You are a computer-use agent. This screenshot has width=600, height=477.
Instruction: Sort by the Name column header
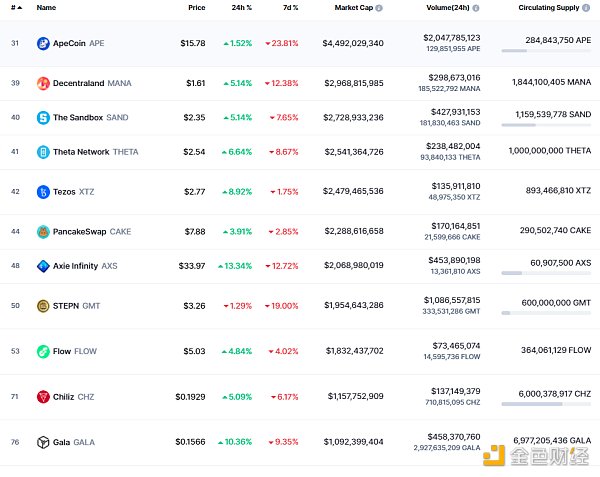point(46,8)
